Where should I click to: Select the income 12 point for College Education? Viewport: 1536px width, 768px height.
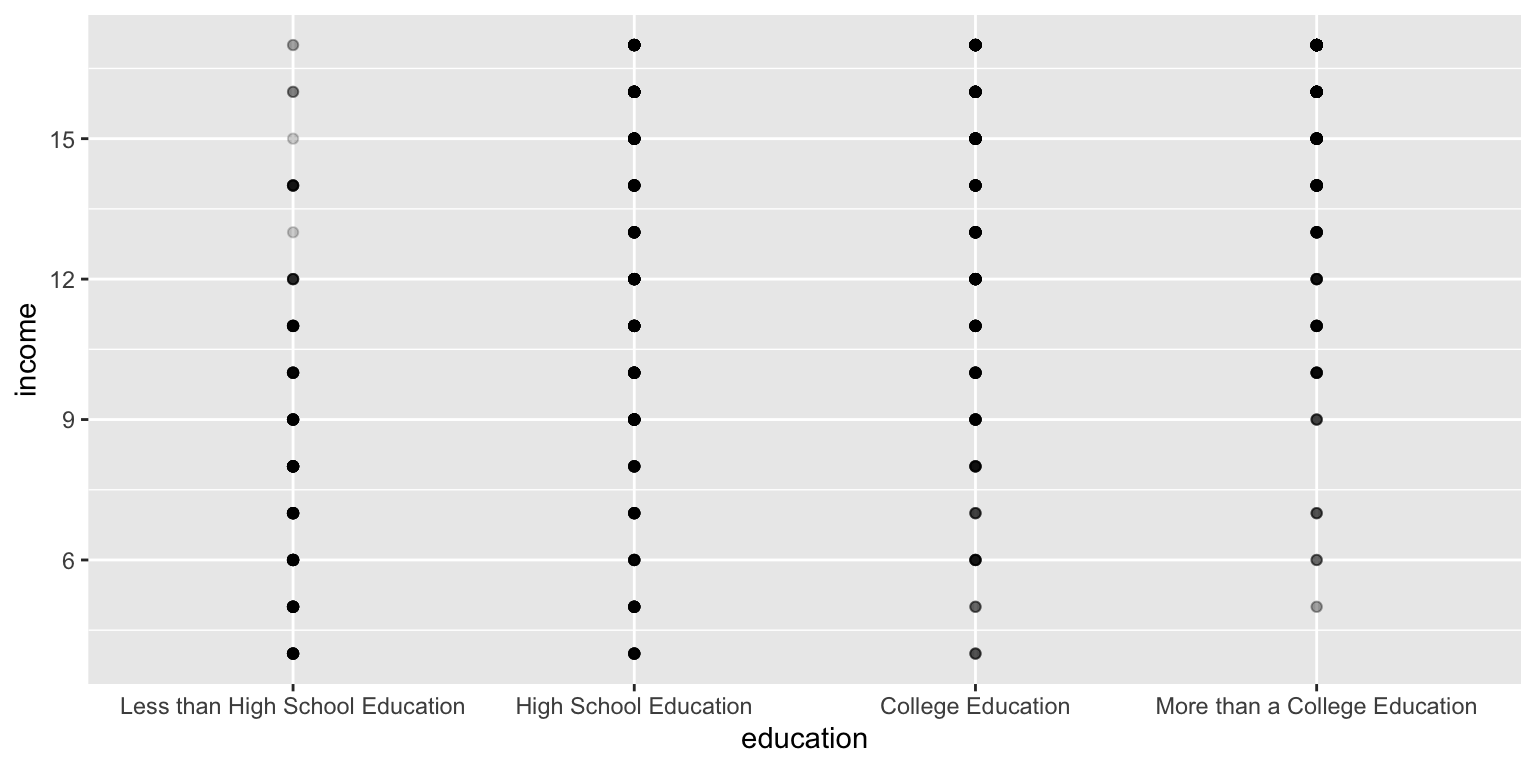pos(975,279)
